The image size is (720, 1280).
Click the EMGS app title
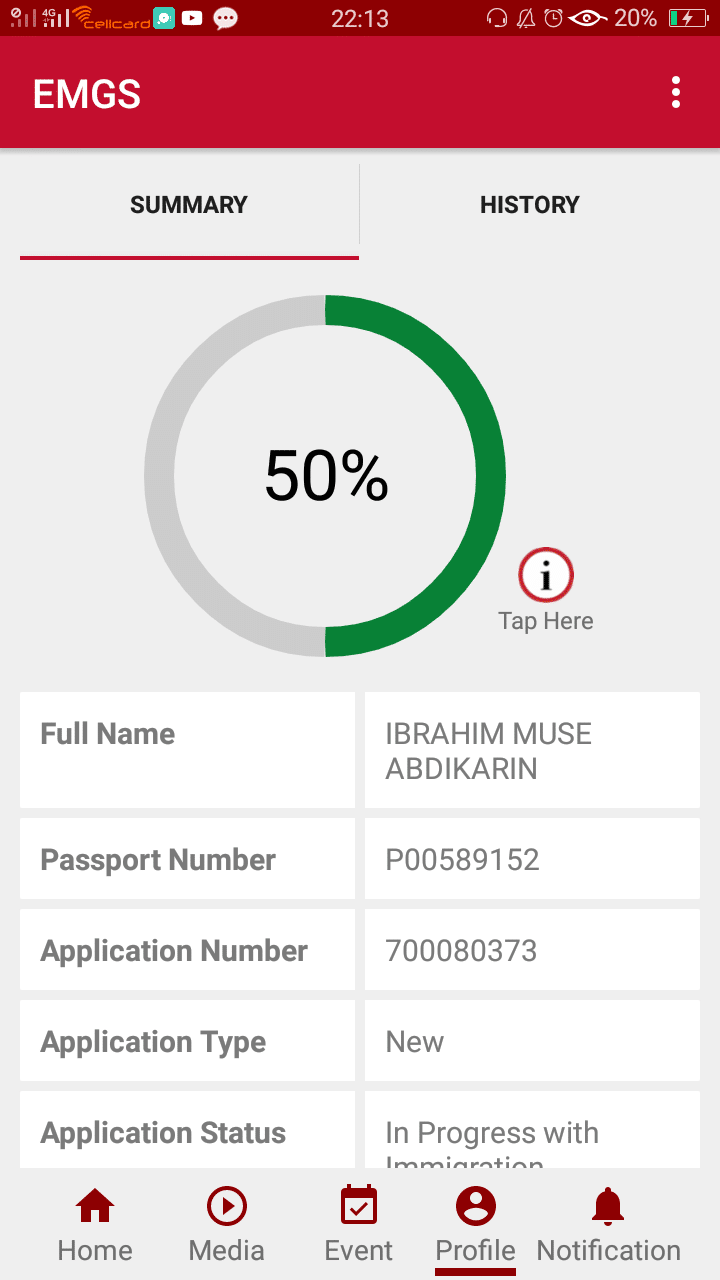(x=87, y=94)
